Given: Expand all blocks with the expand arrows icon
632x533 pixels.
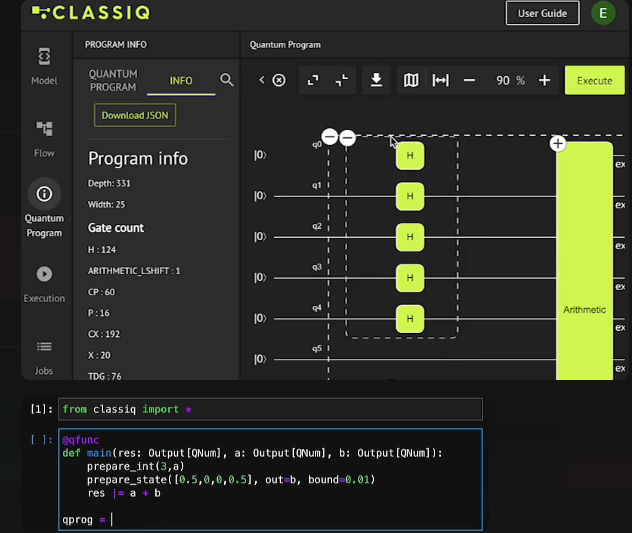Looking at the screenshot, I should point(313,80).
